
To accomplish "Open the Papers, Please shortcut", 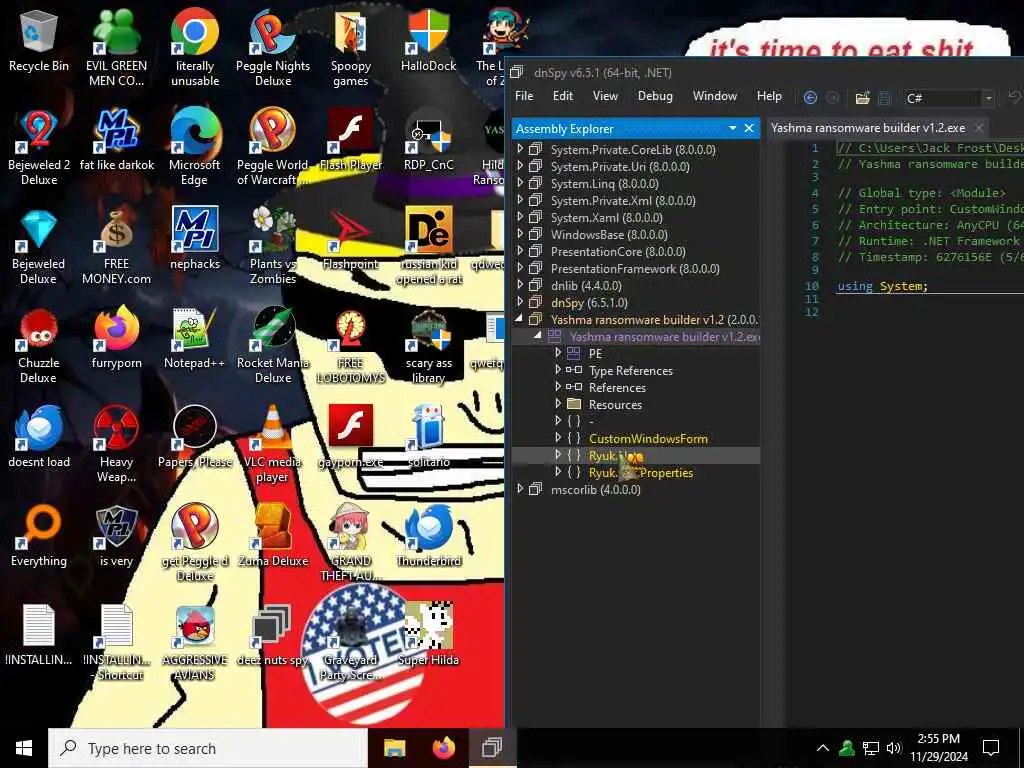I will [x=195, y=438].
